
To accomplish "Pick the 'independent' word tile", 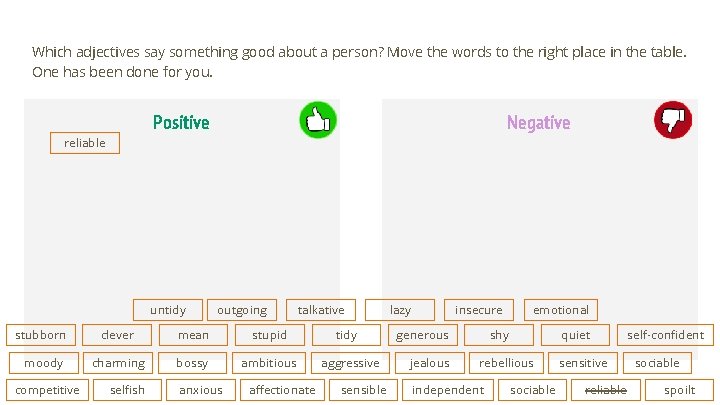I will [x=448, y=390].
